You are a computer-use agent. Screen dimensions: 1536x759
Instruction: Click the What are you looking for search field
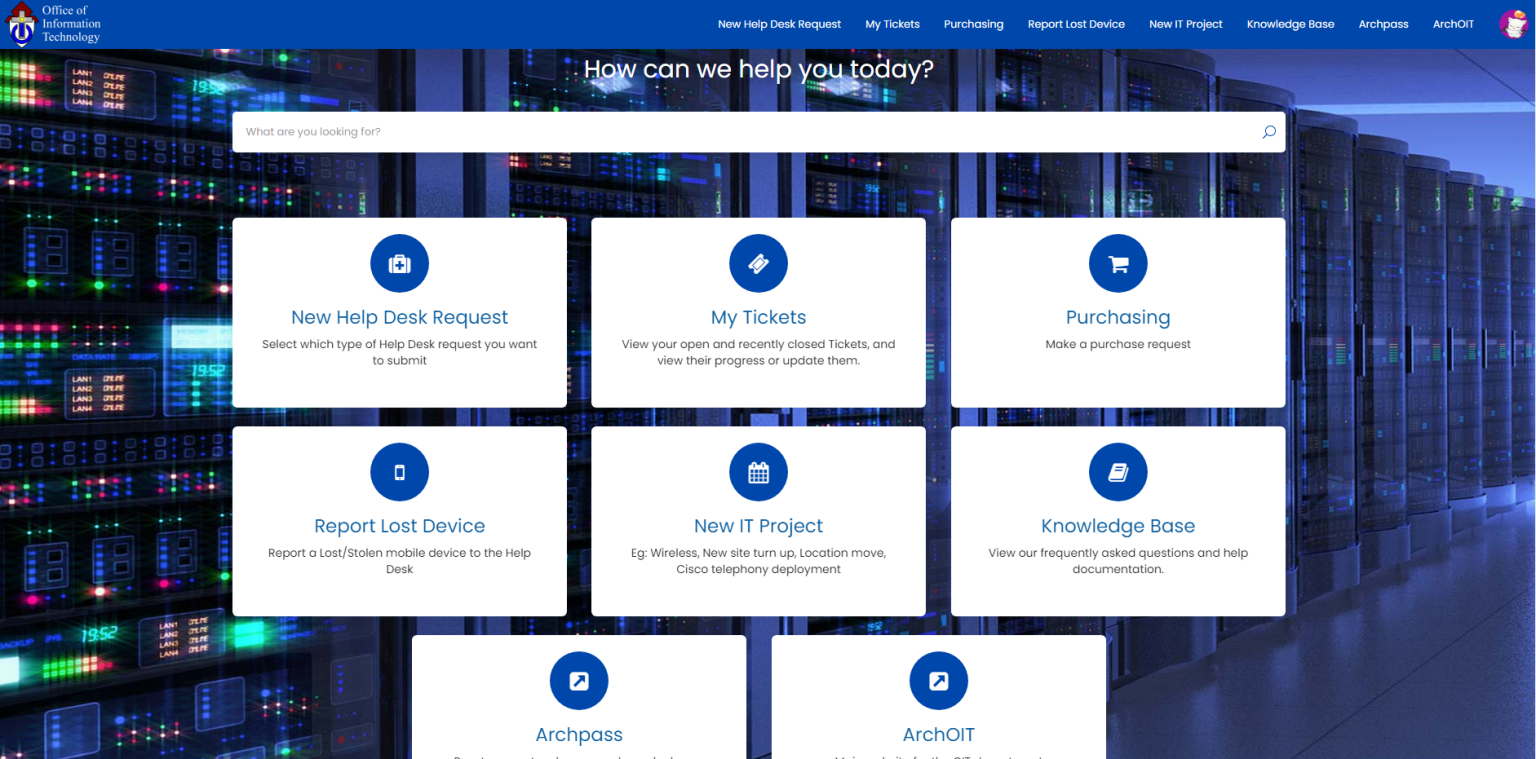coord(700,131)
